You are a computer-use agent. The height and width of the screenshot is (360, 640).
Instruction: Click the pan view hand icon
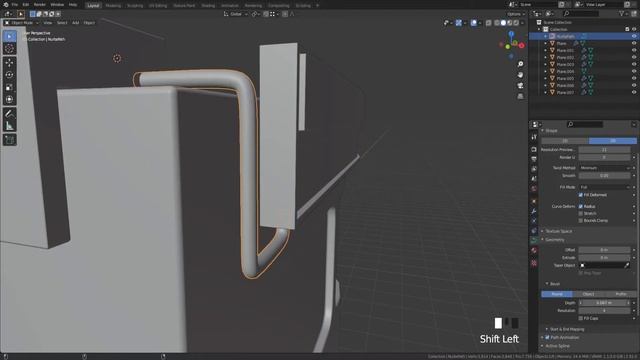[x=520, y=75]
